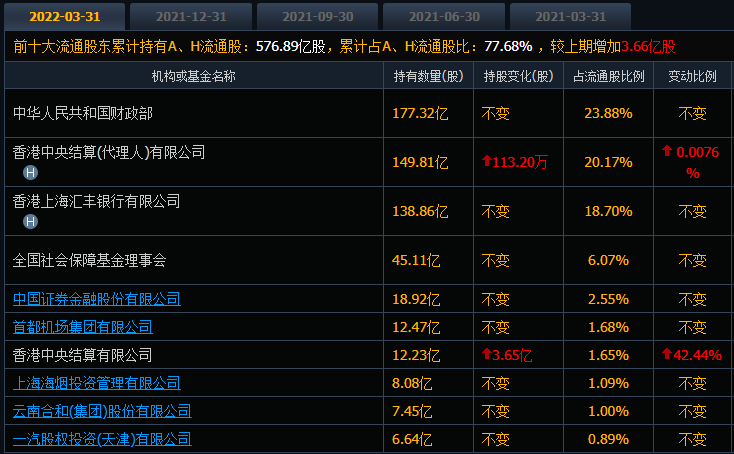The image size is (734, 454).
Task: Click holding value 8.08亿
Action: 412,383
